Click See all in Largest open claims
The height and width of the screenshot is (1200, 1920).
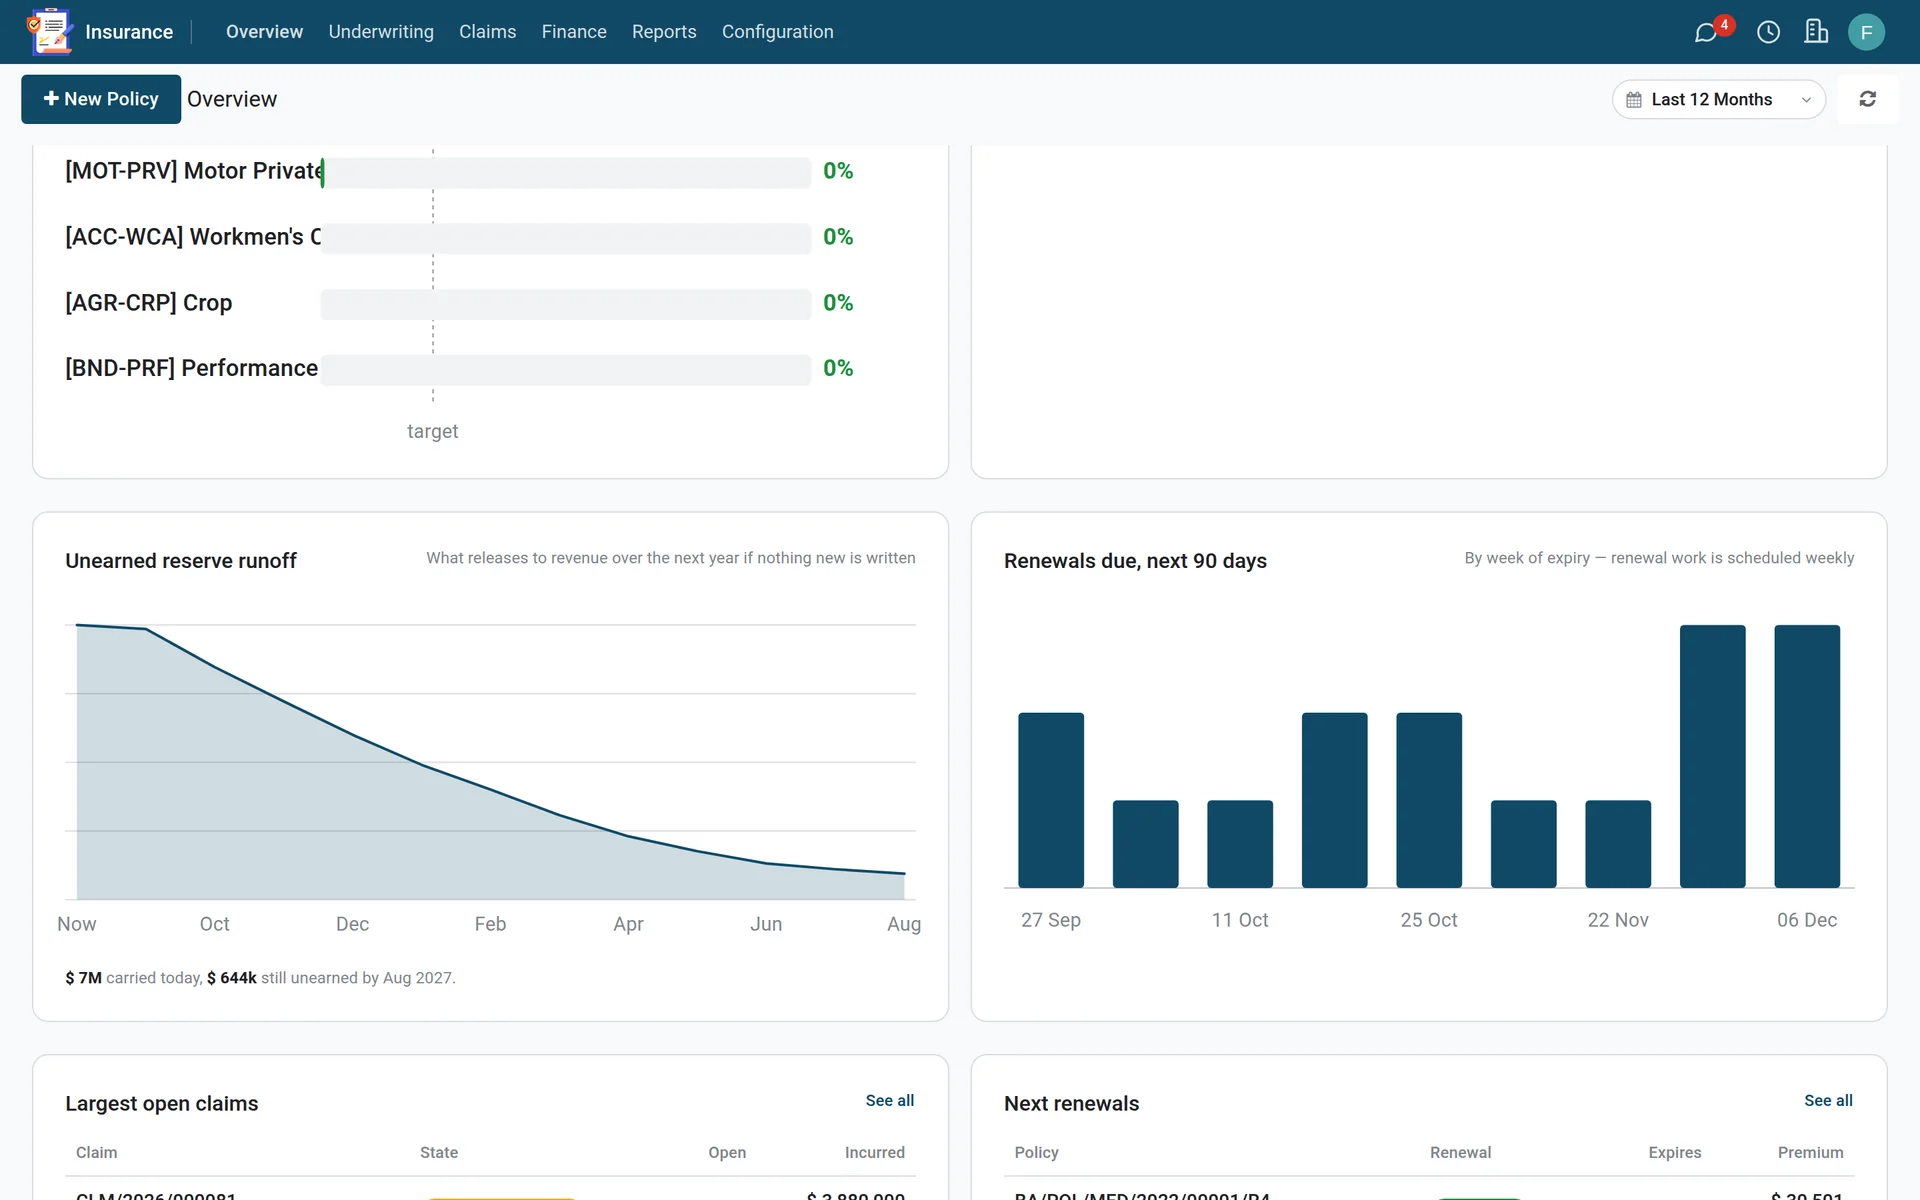click(889, 1100)
